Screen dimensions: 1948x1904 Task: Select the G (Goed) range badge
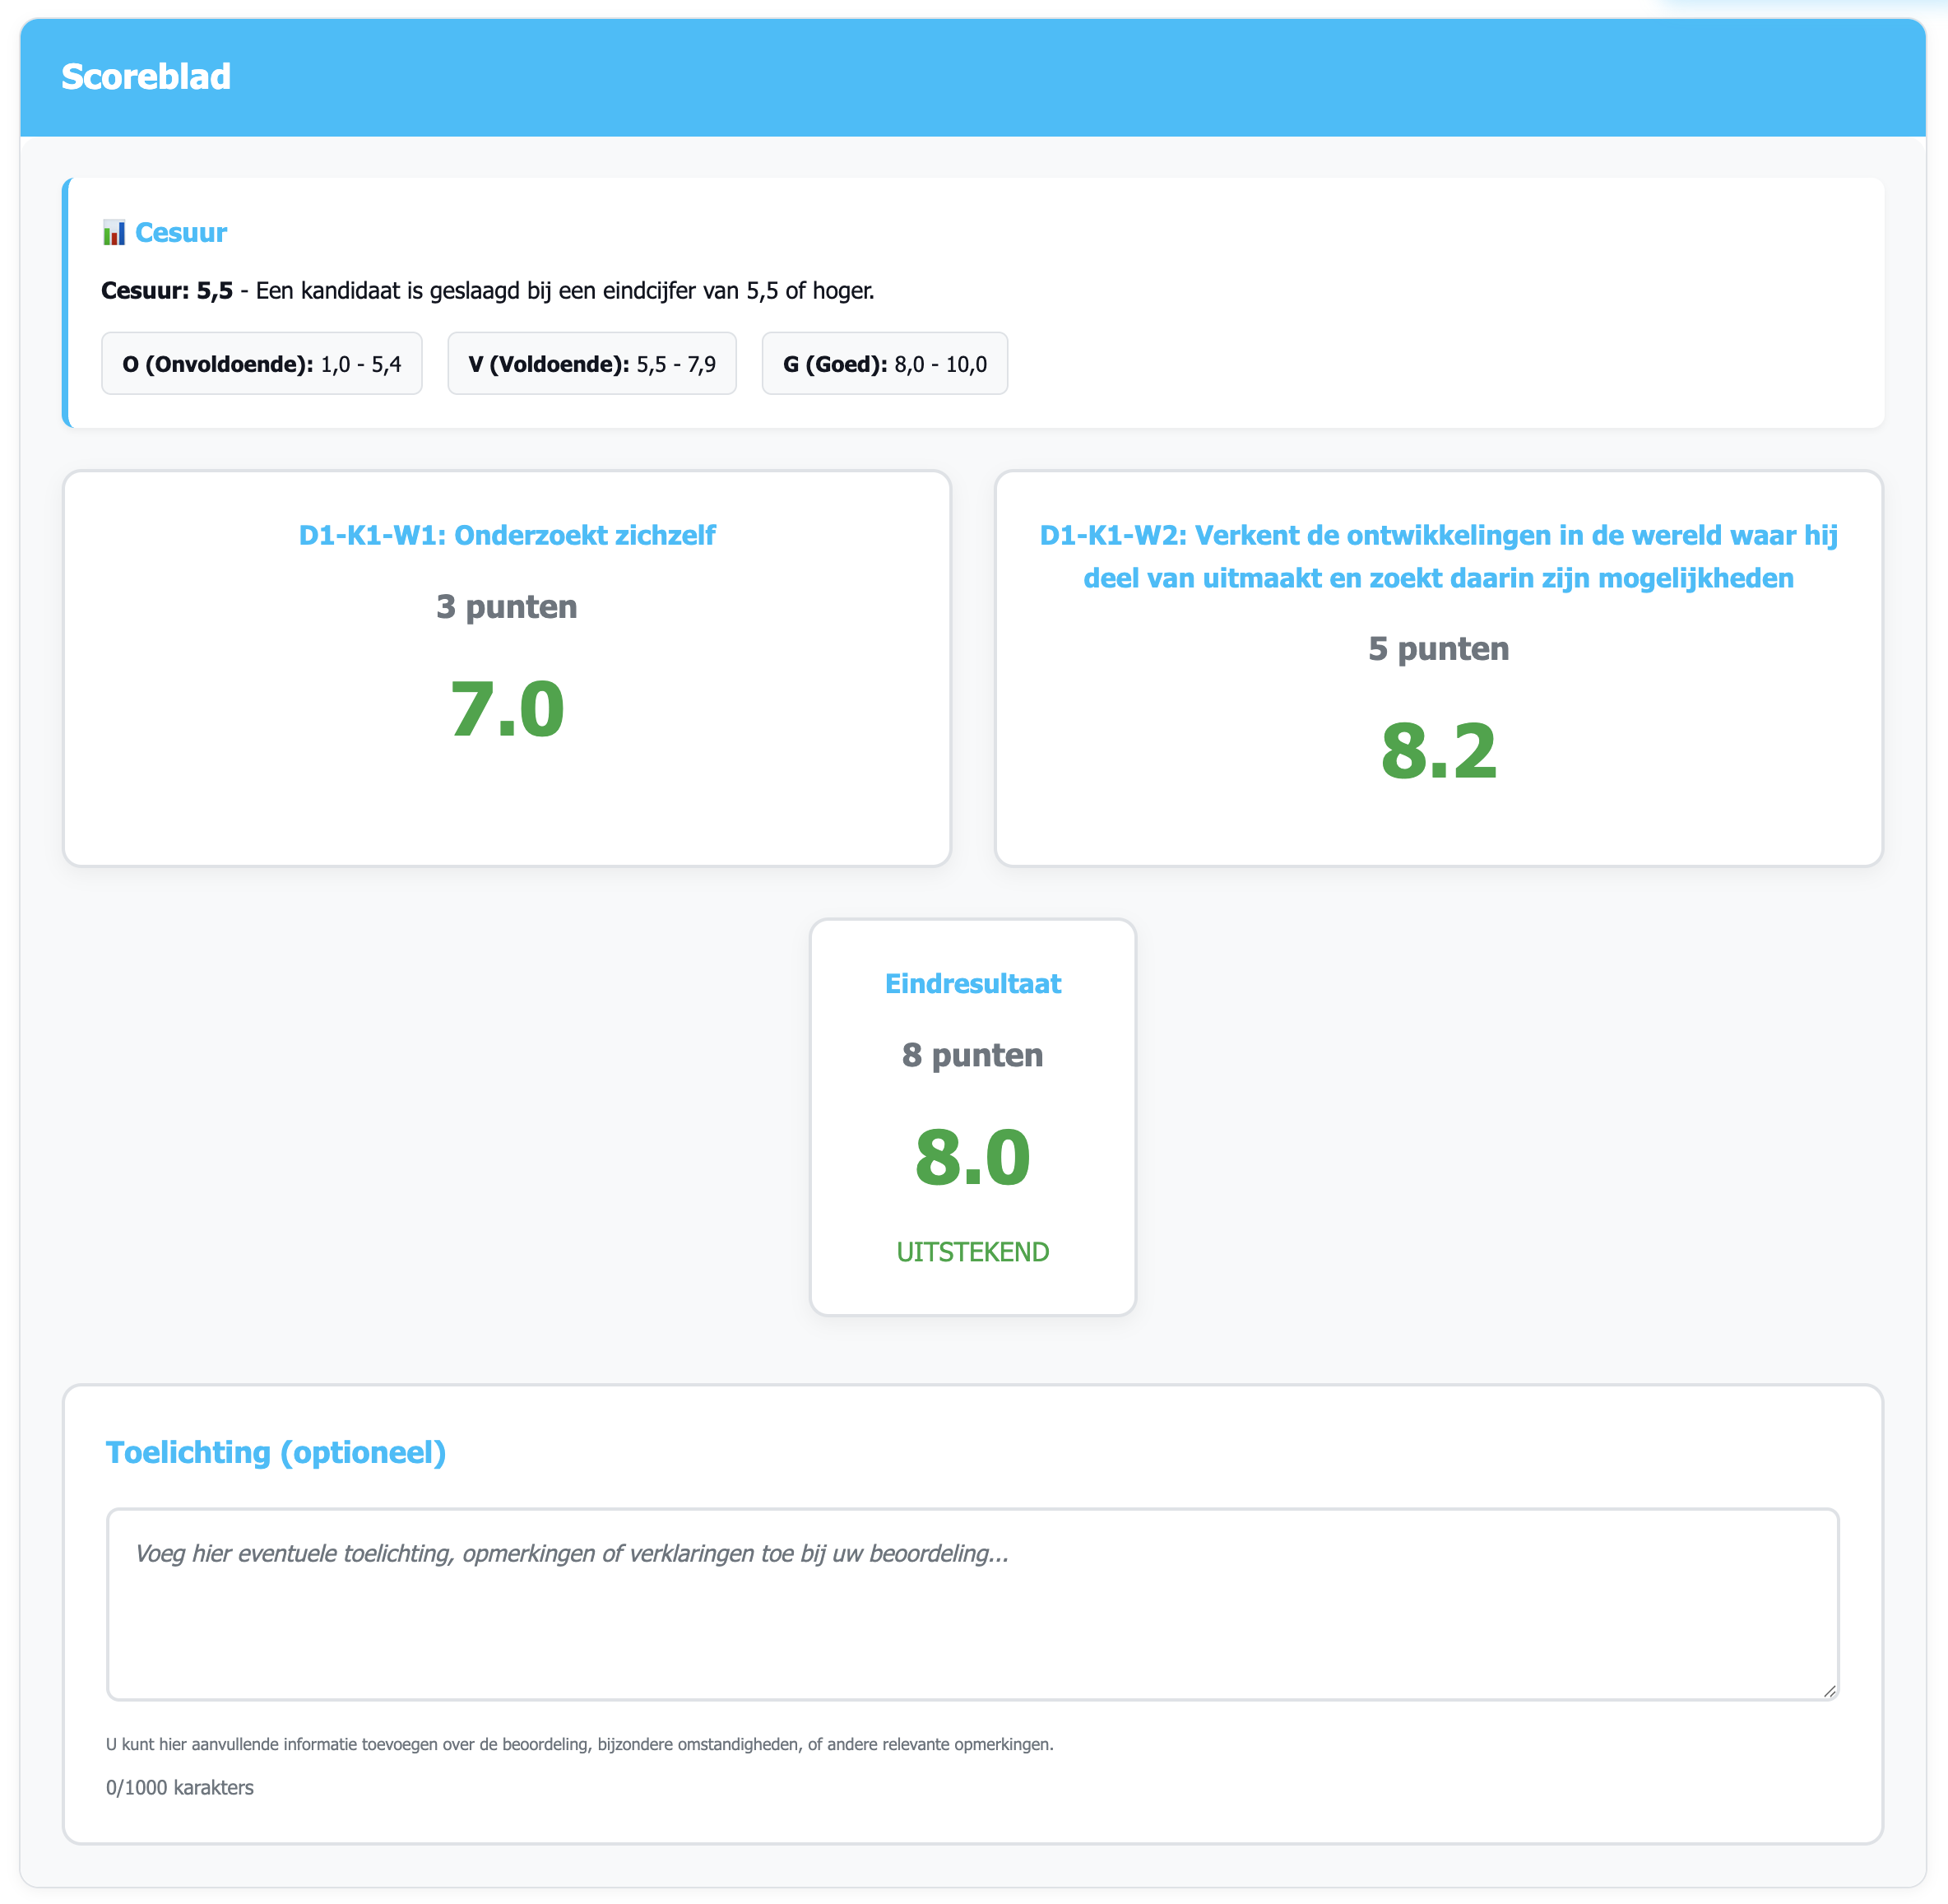[x=884, y=364]
